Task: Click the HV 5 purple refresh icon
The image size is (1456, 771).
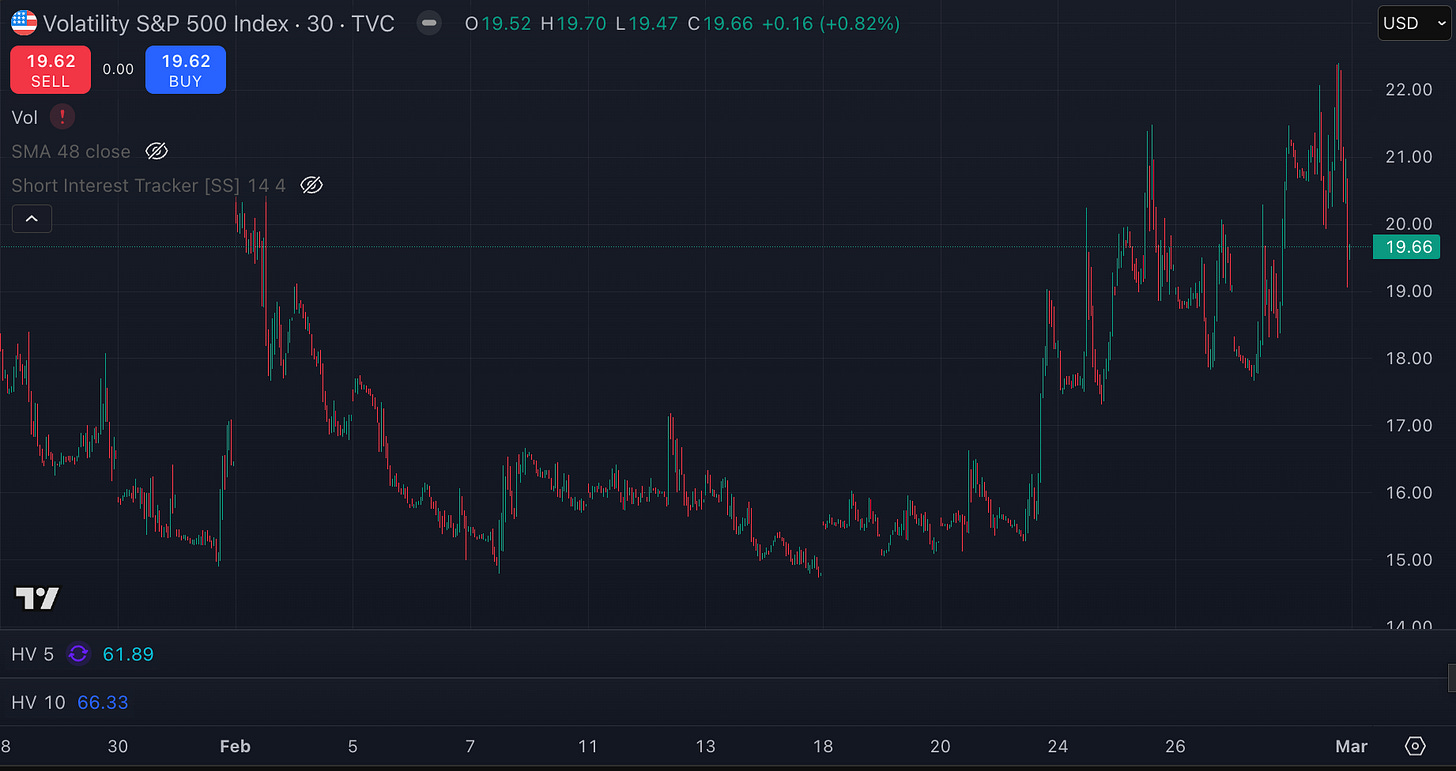Action: [78, 654]
